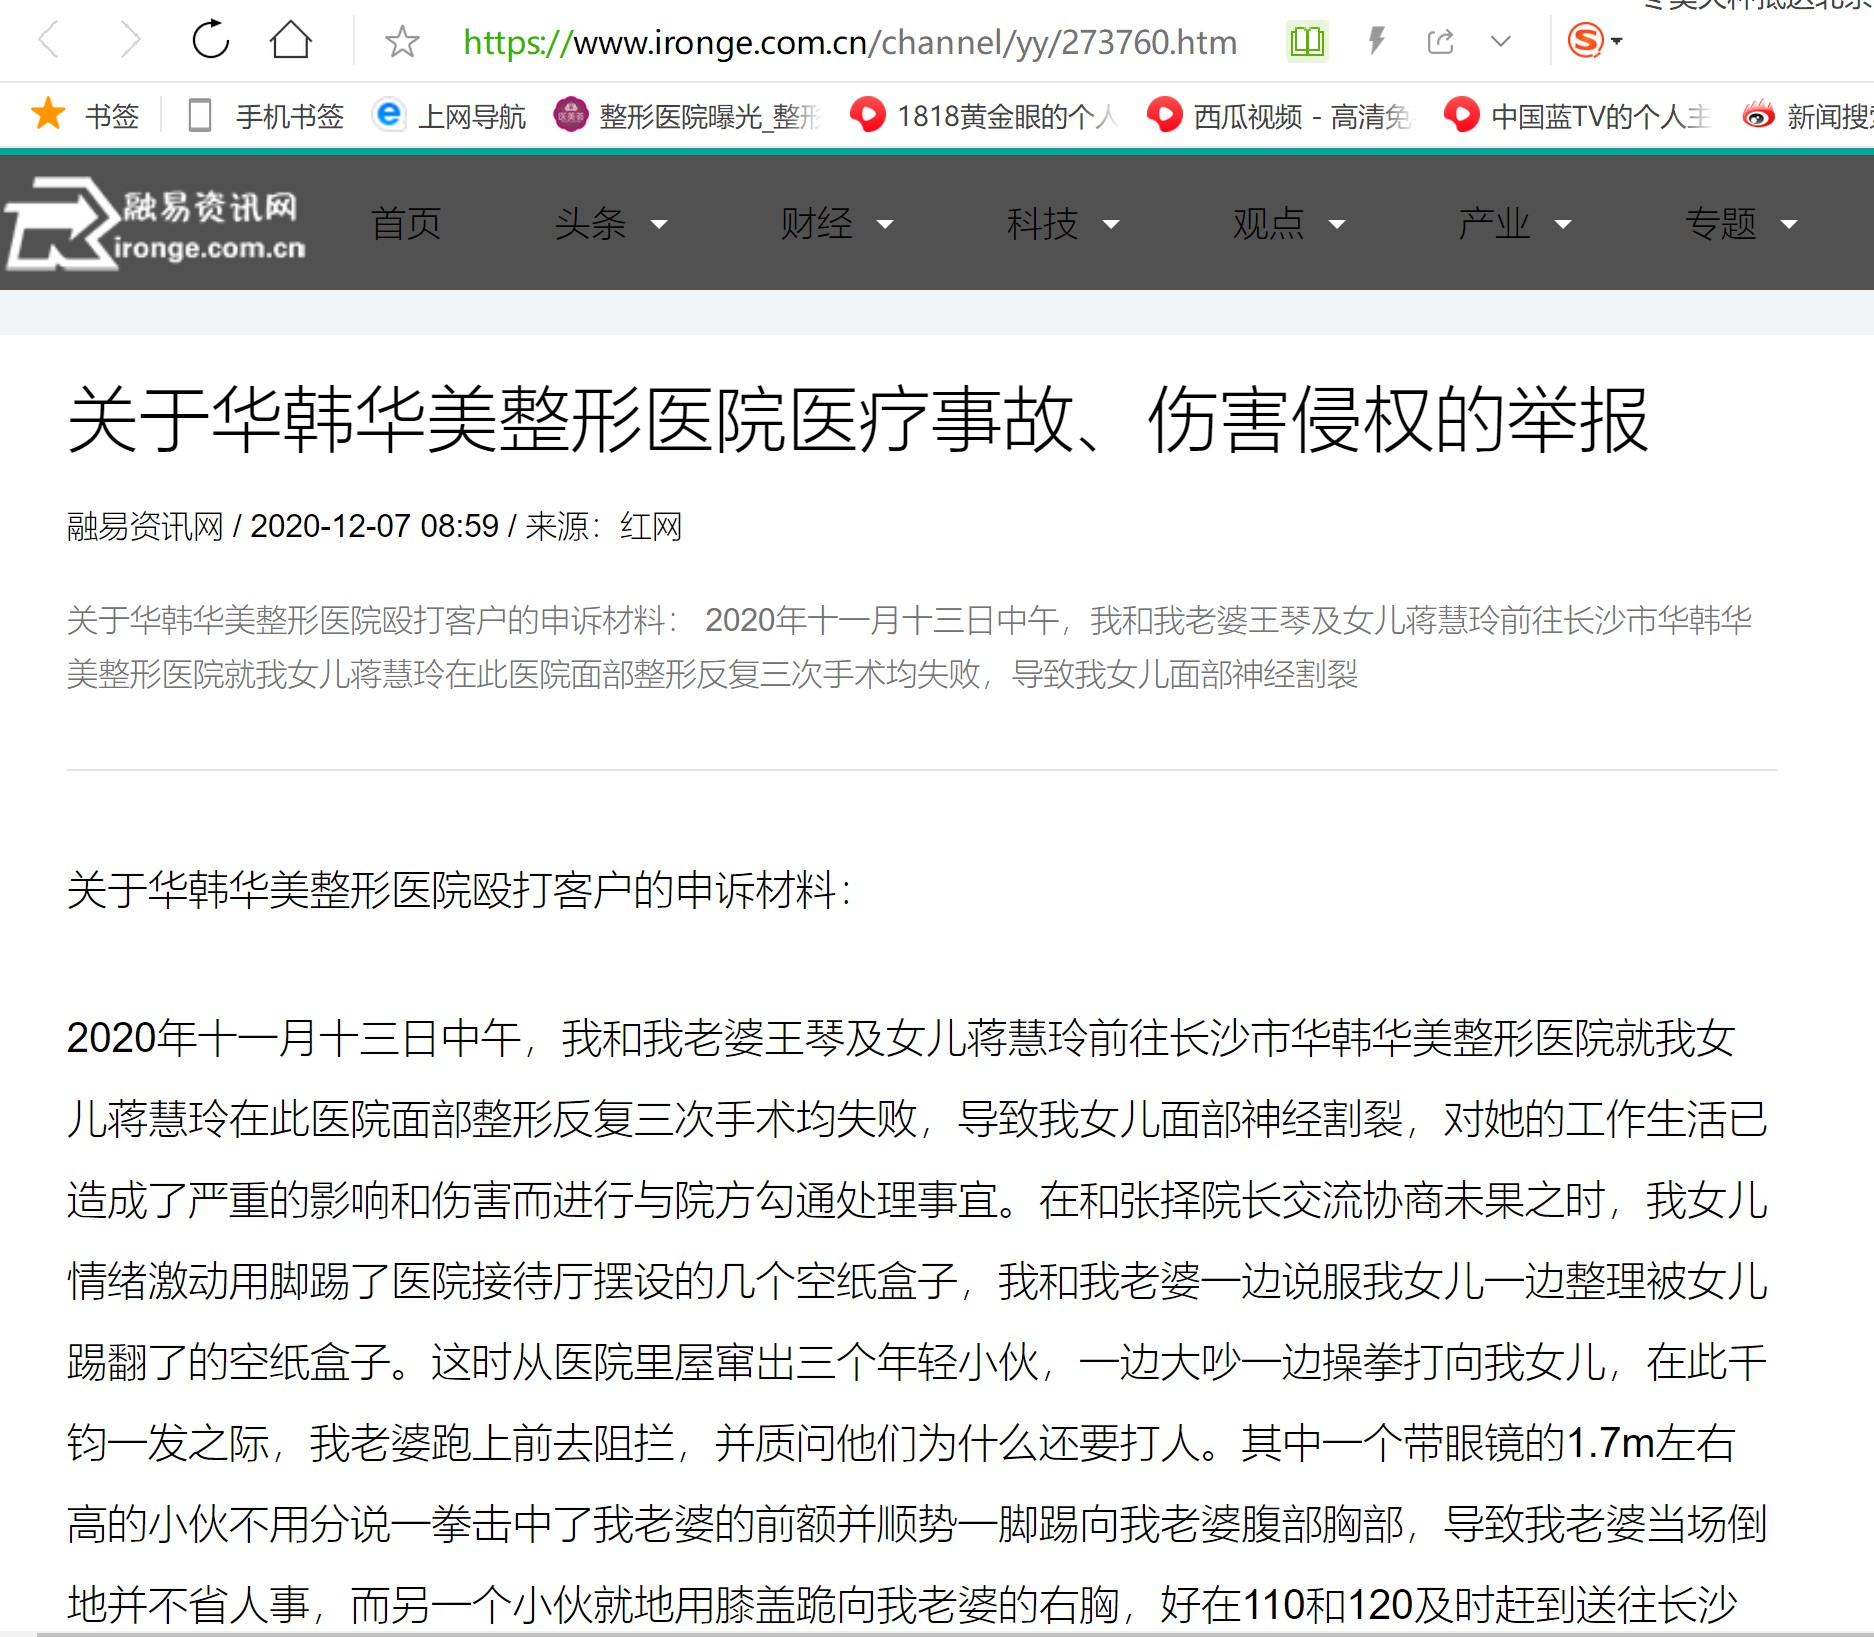The image size is (1874, 1637).
Task: Open the 产业 menu
Action: tap(1495, 224)
